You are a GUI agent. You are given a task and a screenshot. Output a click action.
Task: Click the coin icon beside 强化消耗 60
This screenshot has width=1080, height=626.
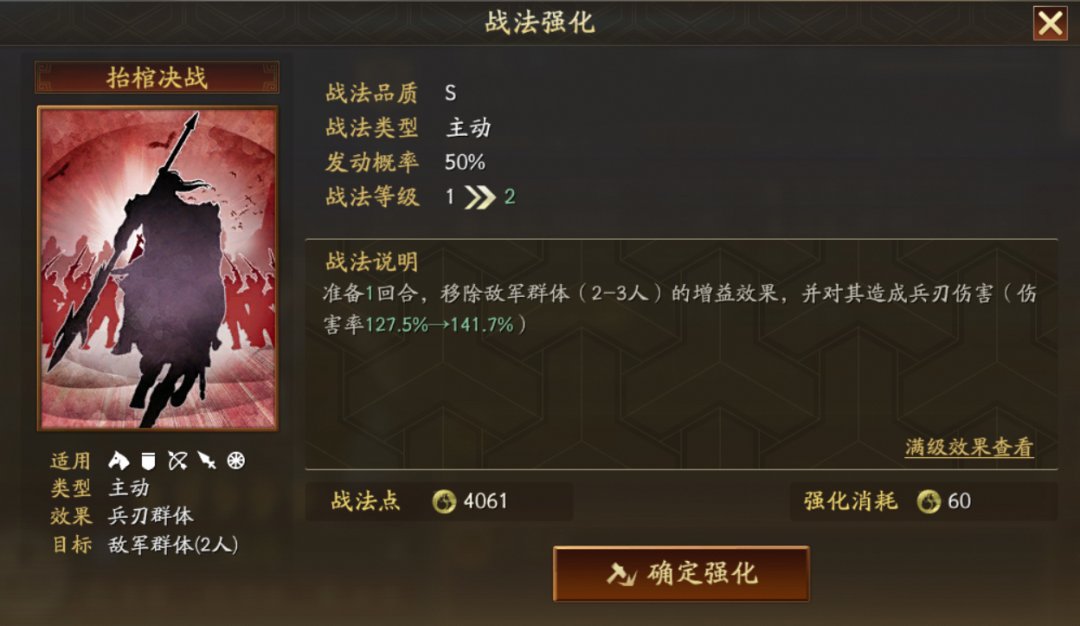coord(928,501)
